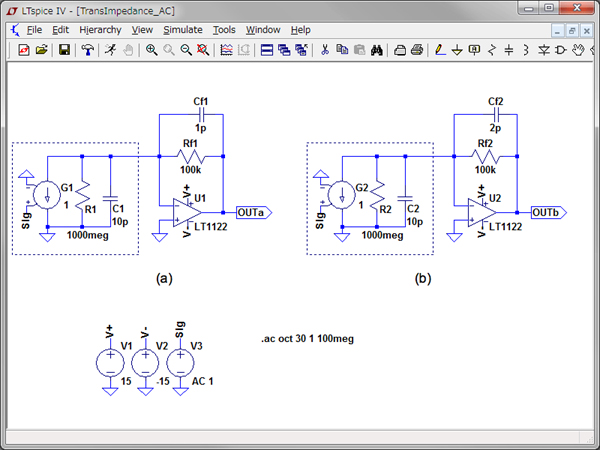Open Control Panel via the hammer icon

[x=87, y=49]
